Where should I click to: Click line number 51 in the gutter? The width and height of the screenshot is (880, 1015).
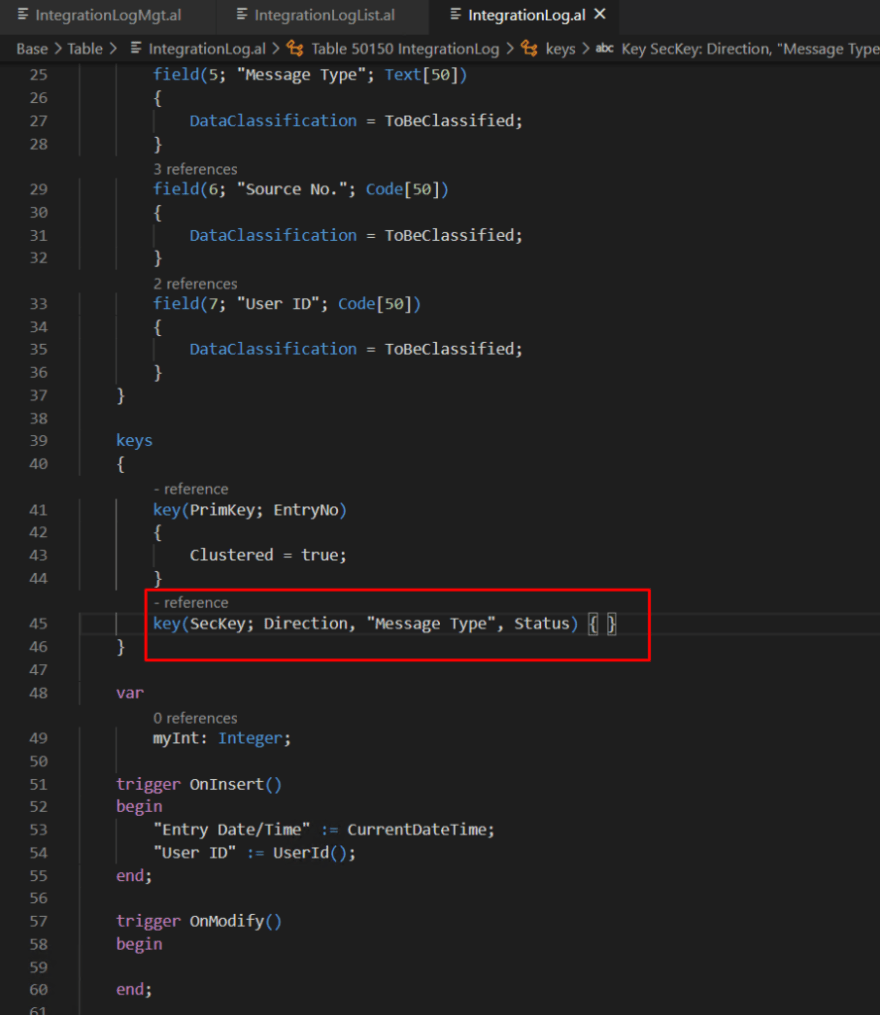pos(39,785)
